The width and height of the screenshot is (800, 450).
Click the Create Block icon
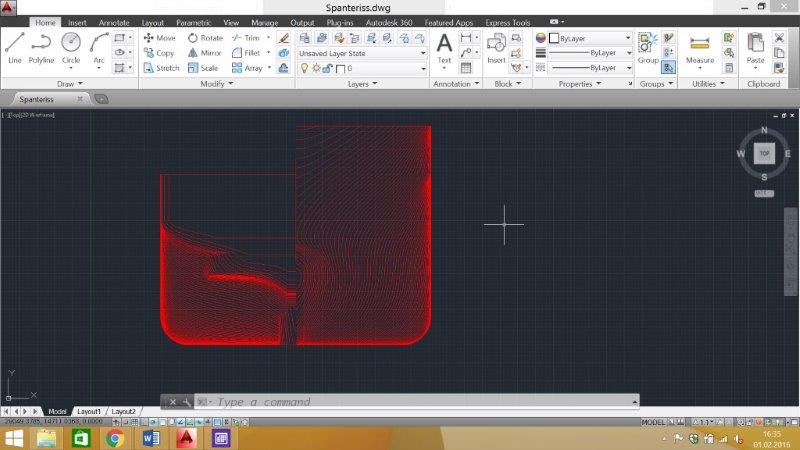pos(516,38)
